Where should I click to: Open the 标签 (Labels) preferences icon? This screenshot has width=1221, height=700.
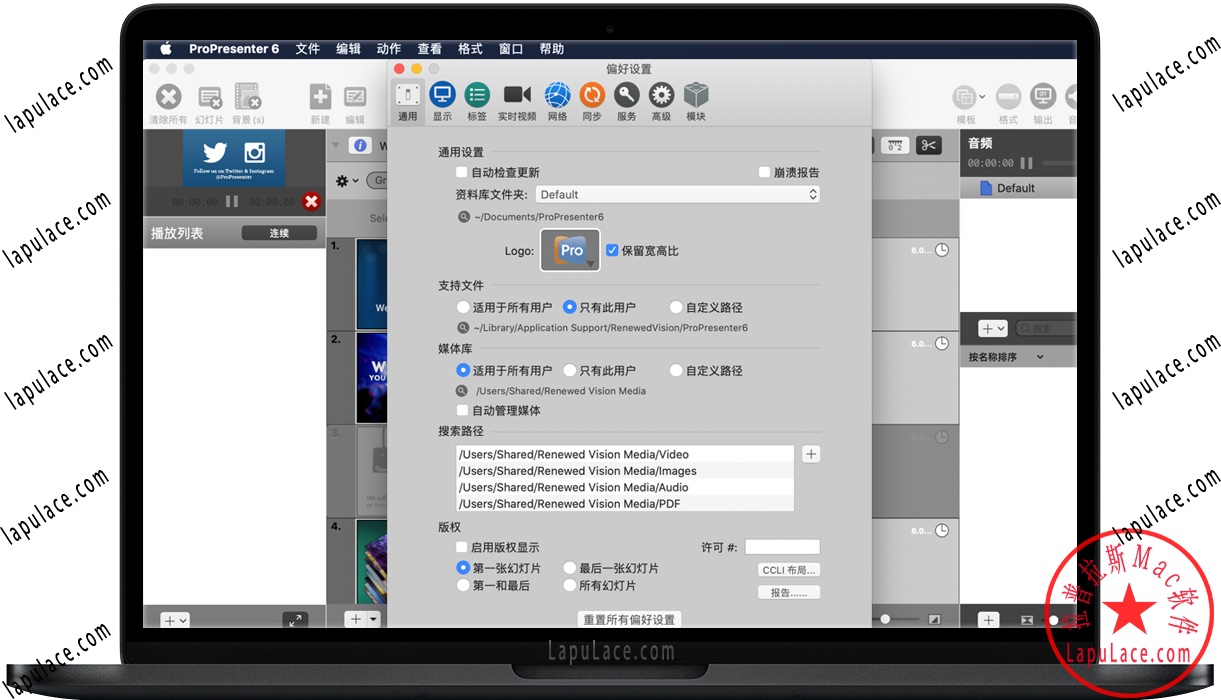pos(477,96)
